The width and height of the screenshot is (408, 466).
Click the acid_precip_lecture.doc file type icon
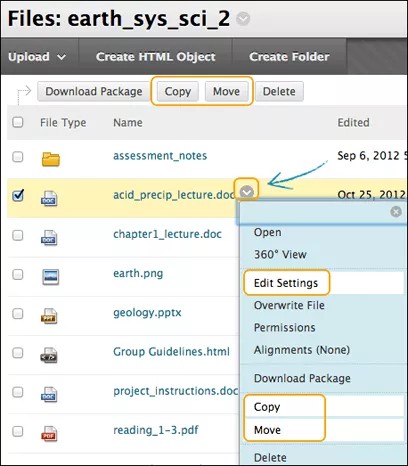click(49, 198)
